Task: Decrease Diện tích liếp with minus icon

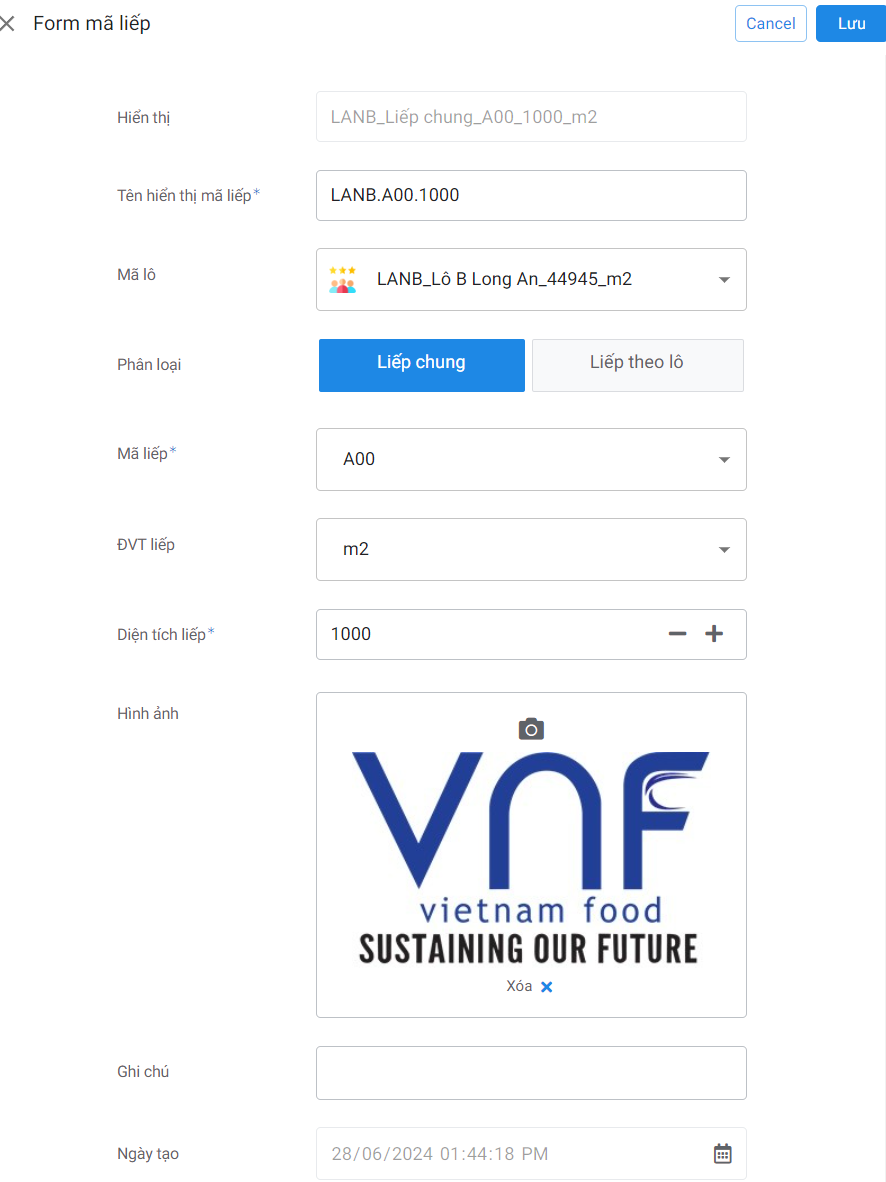Action: click(x=677, y=633)
